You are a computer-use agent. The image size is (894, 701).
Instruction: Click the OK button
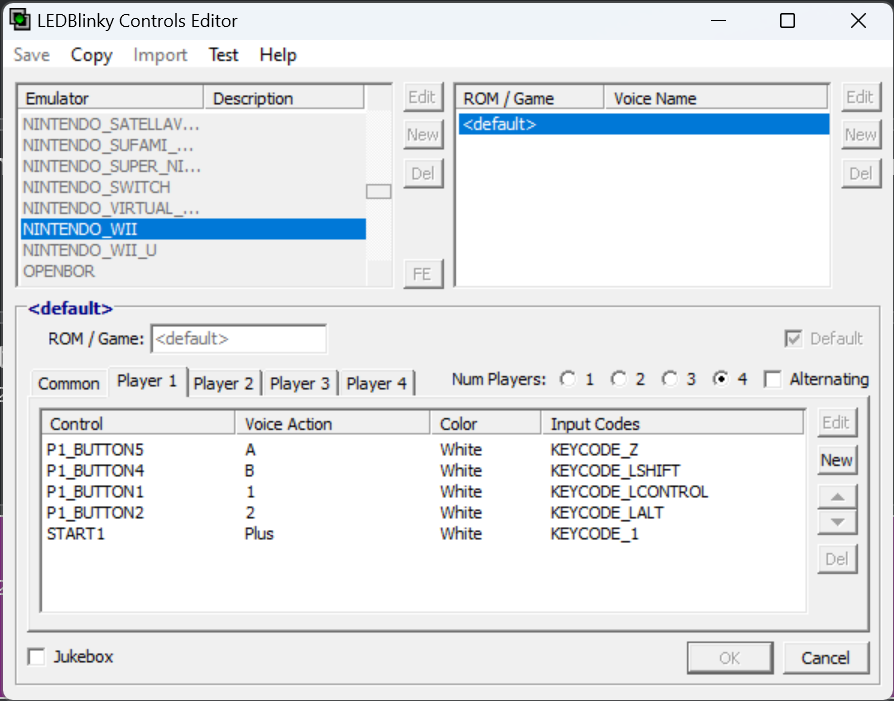coord(730,658)
